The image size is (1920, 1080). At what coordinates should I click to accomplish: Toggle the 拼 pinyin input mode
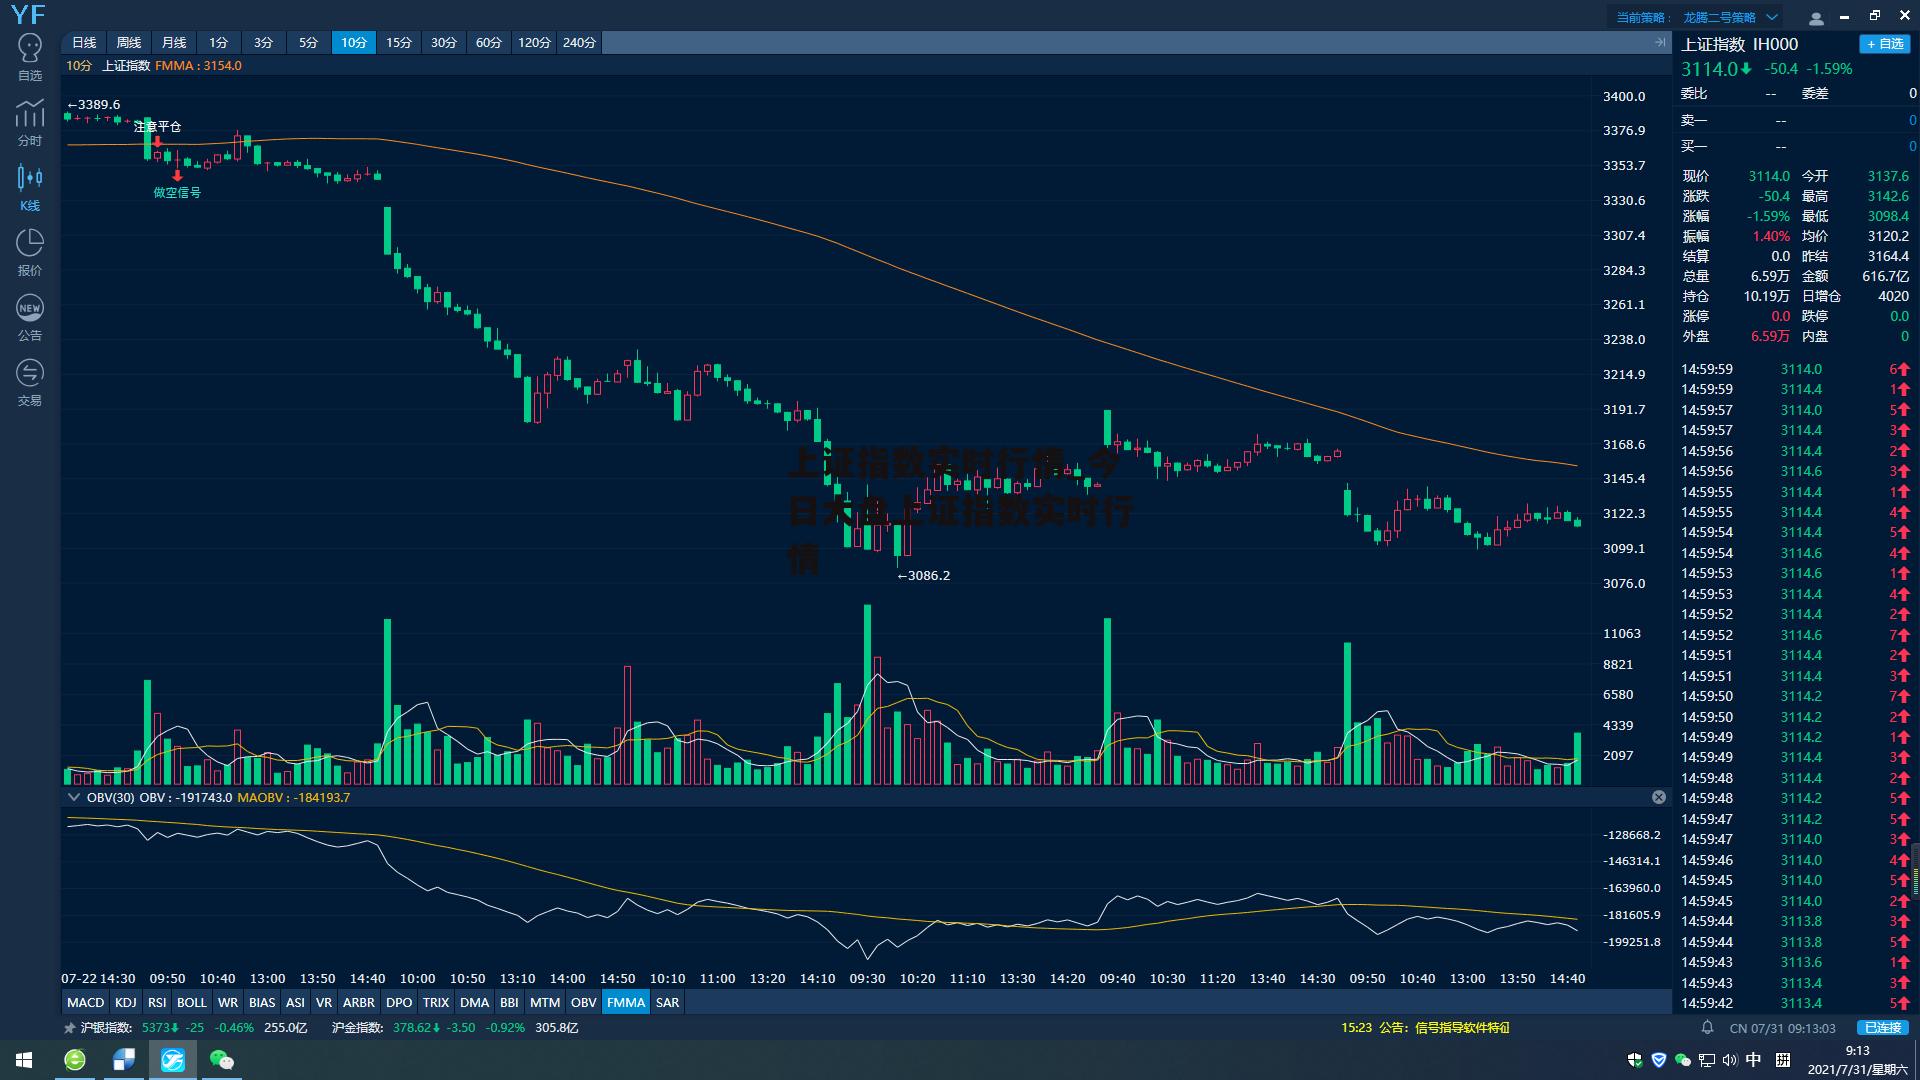click(x=1783, y=1060)
